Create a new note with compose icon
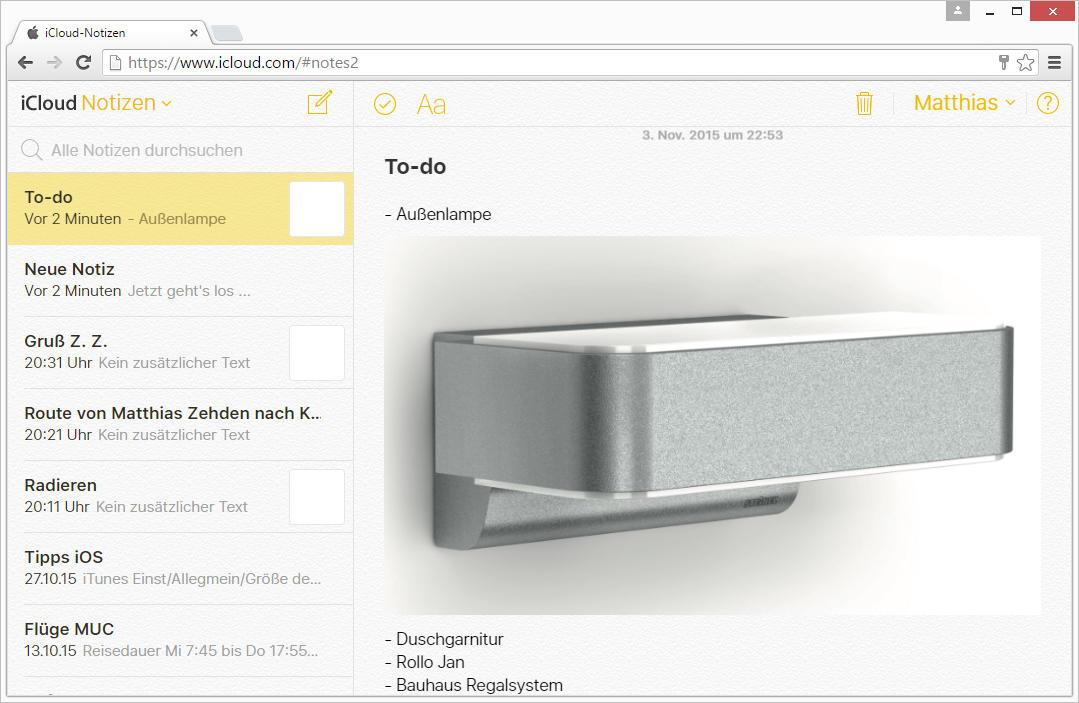1079x703 pixels. point(320,103)
